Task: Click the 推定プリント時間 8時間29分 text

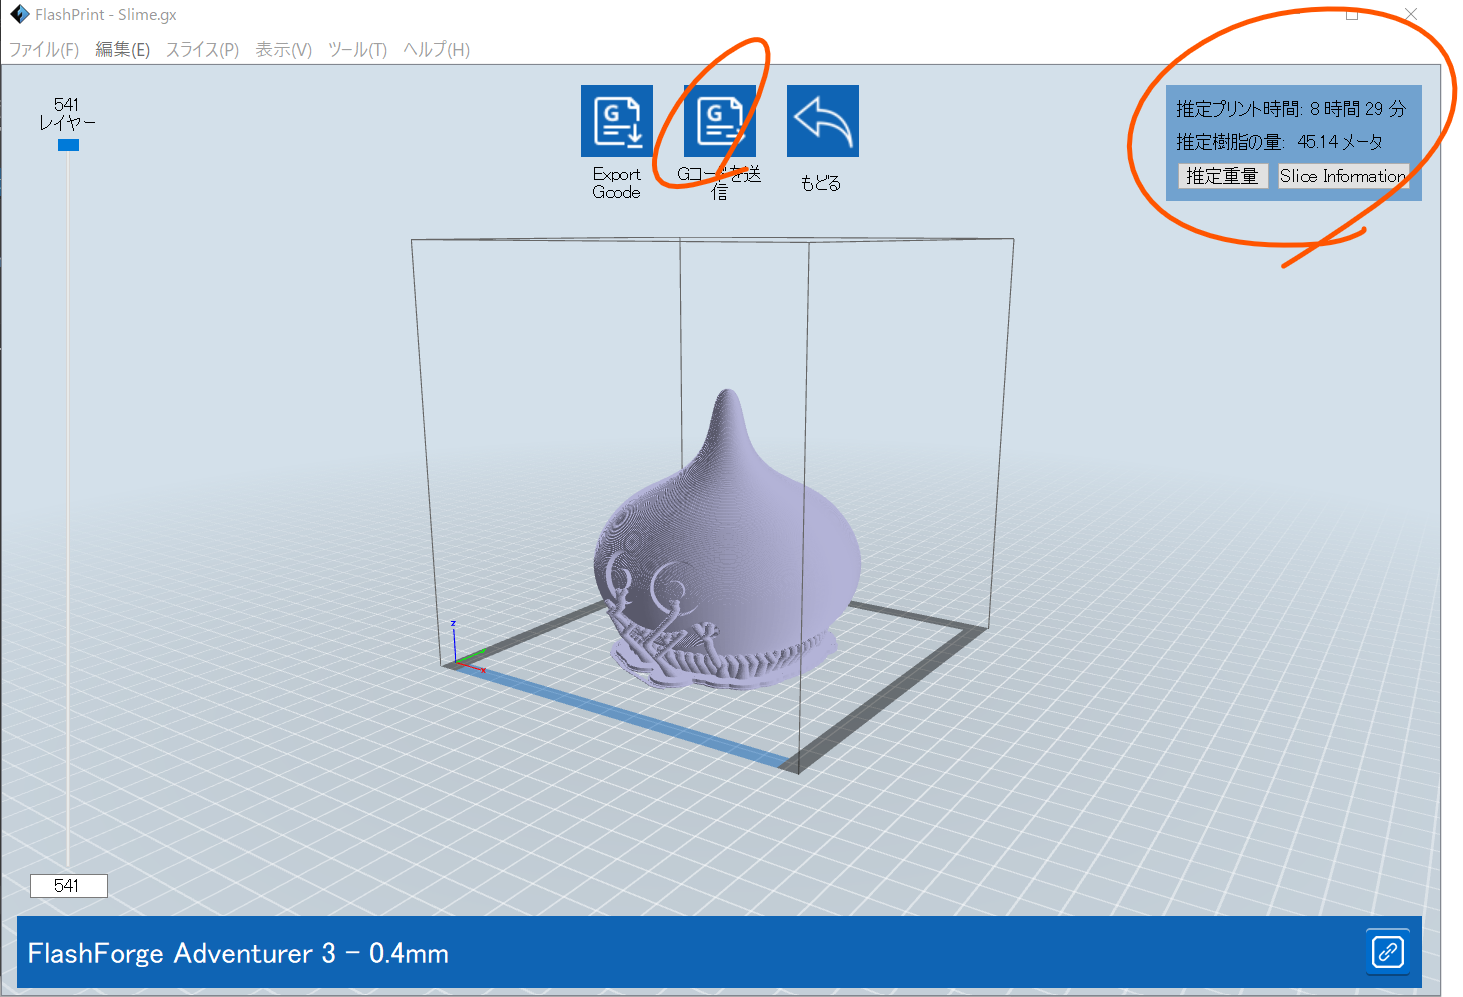Action: pos(1291,109)
